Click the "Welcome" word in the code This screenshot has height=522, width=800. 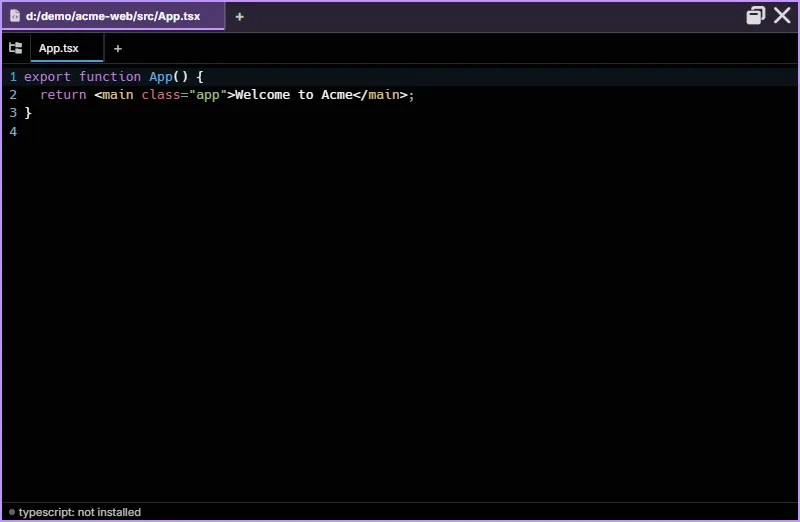[263, 95]
